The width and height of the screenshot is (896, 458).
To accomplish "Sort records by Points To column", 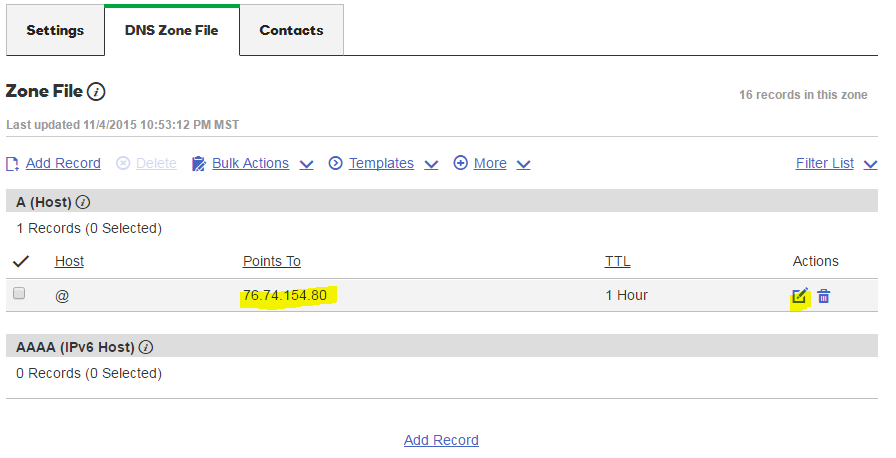I will pyautogui.click(x=271, y=261).
